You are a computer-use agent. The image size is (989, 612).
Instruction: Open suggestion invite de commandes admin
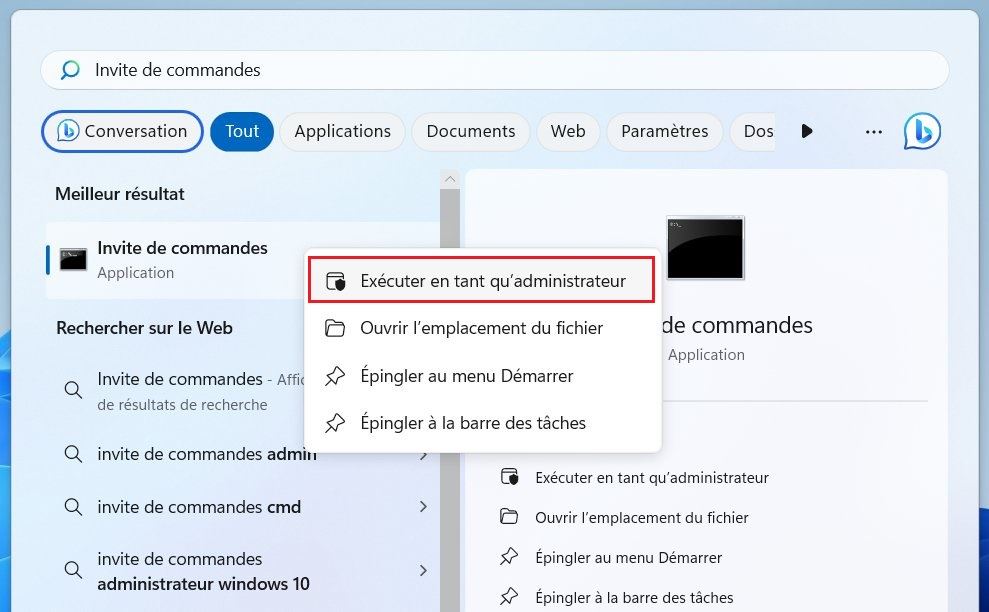point(207,454)
